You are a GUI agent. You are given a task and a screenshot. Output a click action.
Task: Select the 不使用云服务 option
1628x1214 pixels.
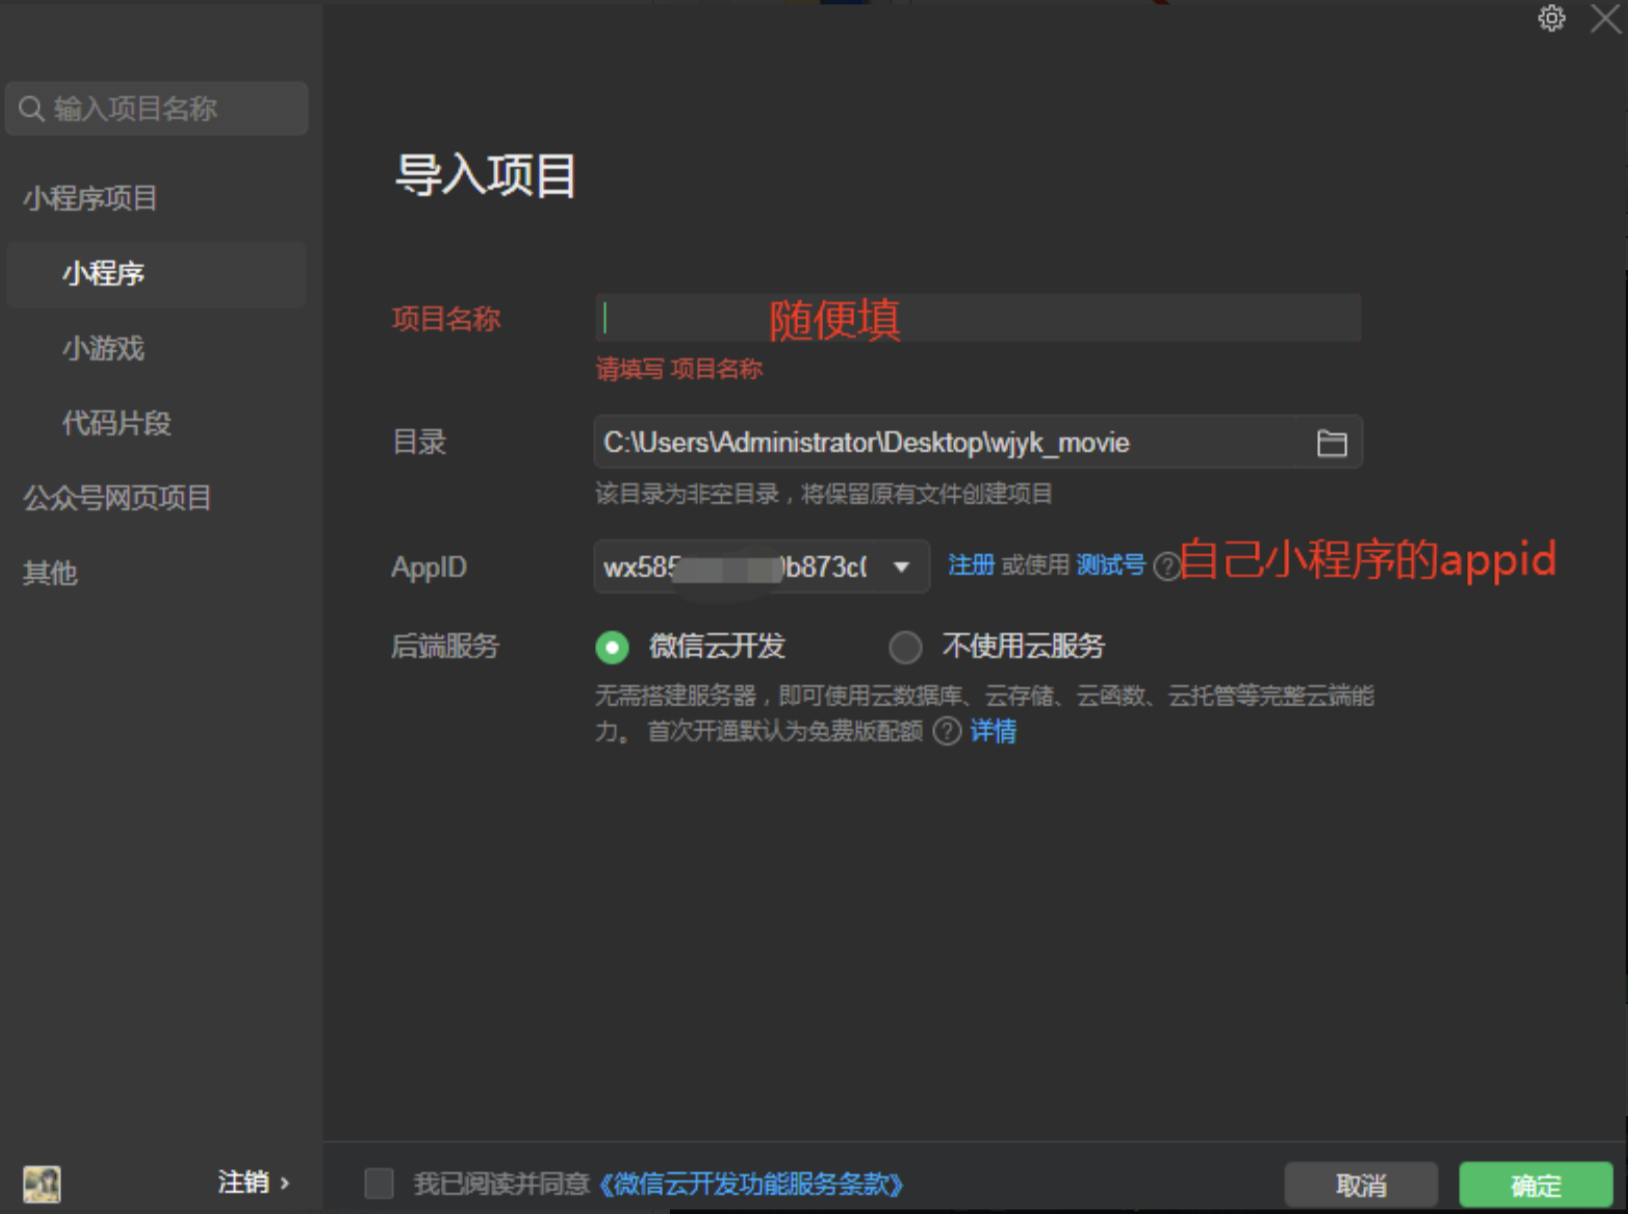904,647
